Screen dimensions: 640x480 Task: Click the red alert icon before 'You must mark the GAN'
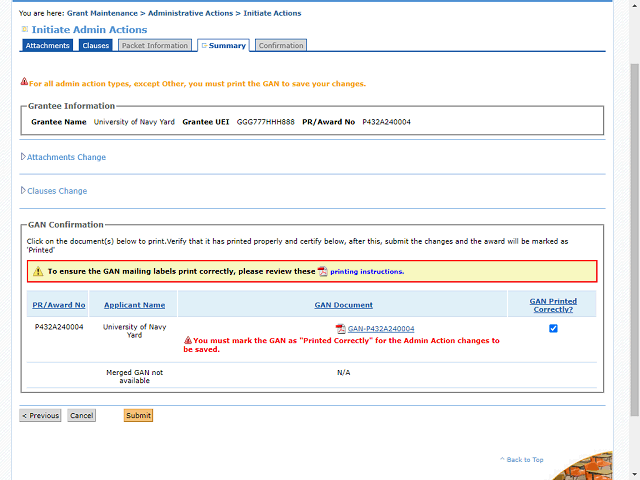(188, 340)
